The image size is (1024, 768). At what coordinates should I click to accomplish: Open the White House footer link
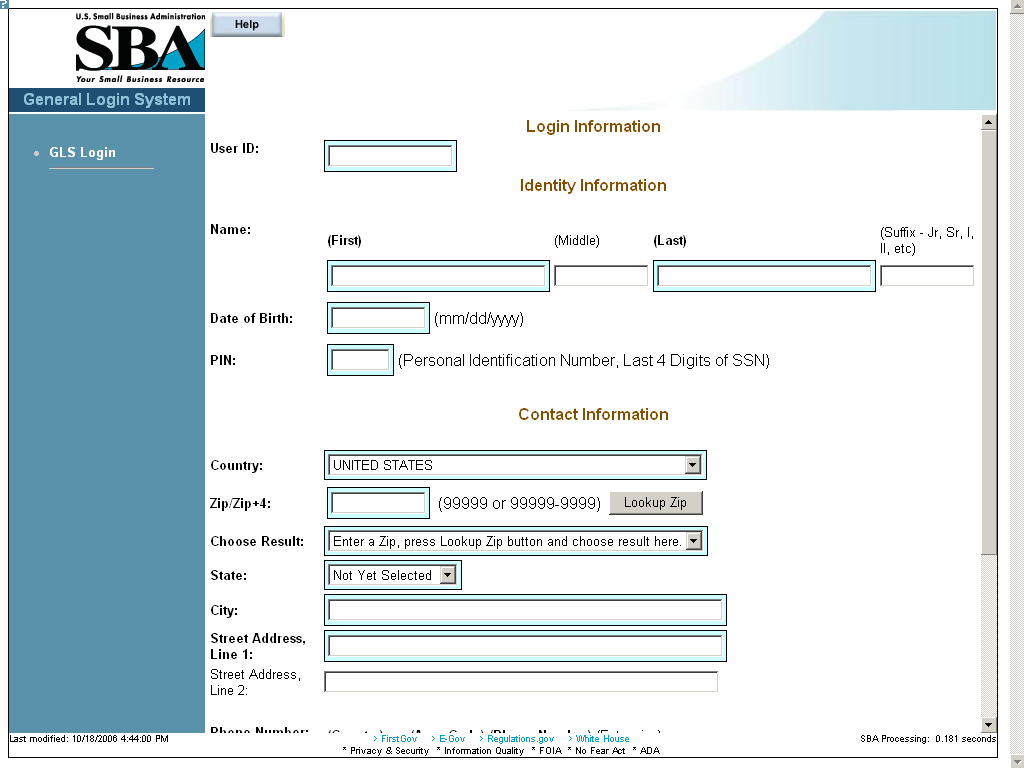(602, 739)
